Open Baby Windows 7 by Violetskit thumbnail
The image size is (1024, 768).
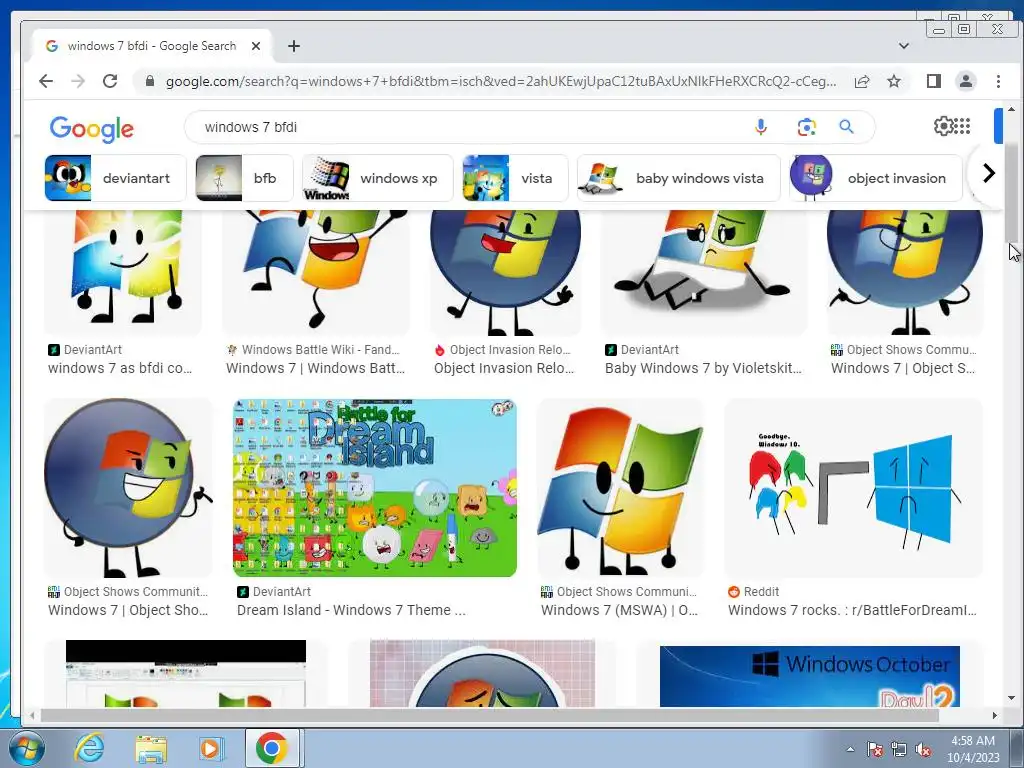pyautogui.click(x=704, y=271)
